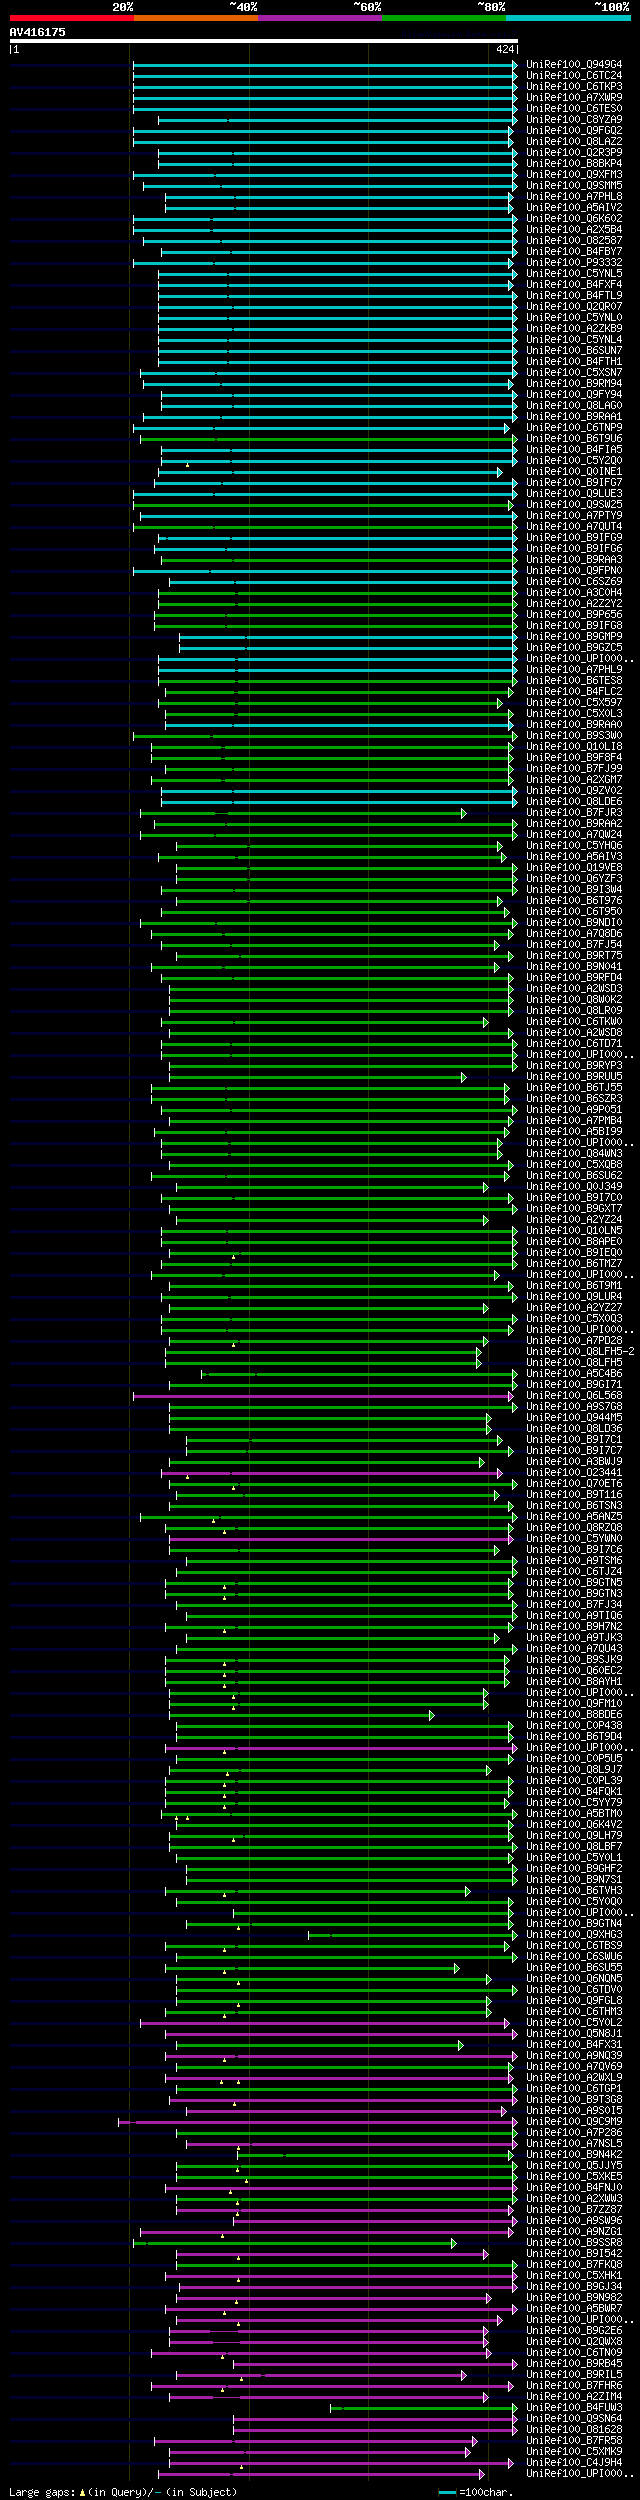Click the UniRef100_Q9SMM5 label

pyautogui.click(x=574, y=185)
